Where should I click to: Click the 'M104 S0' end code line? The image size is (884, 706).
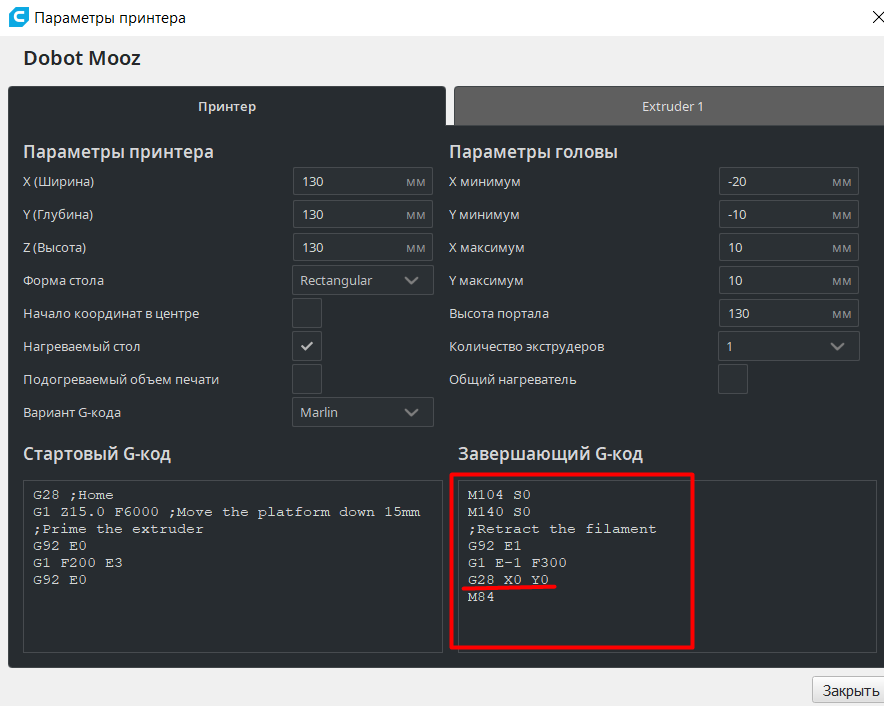(499, 495)
